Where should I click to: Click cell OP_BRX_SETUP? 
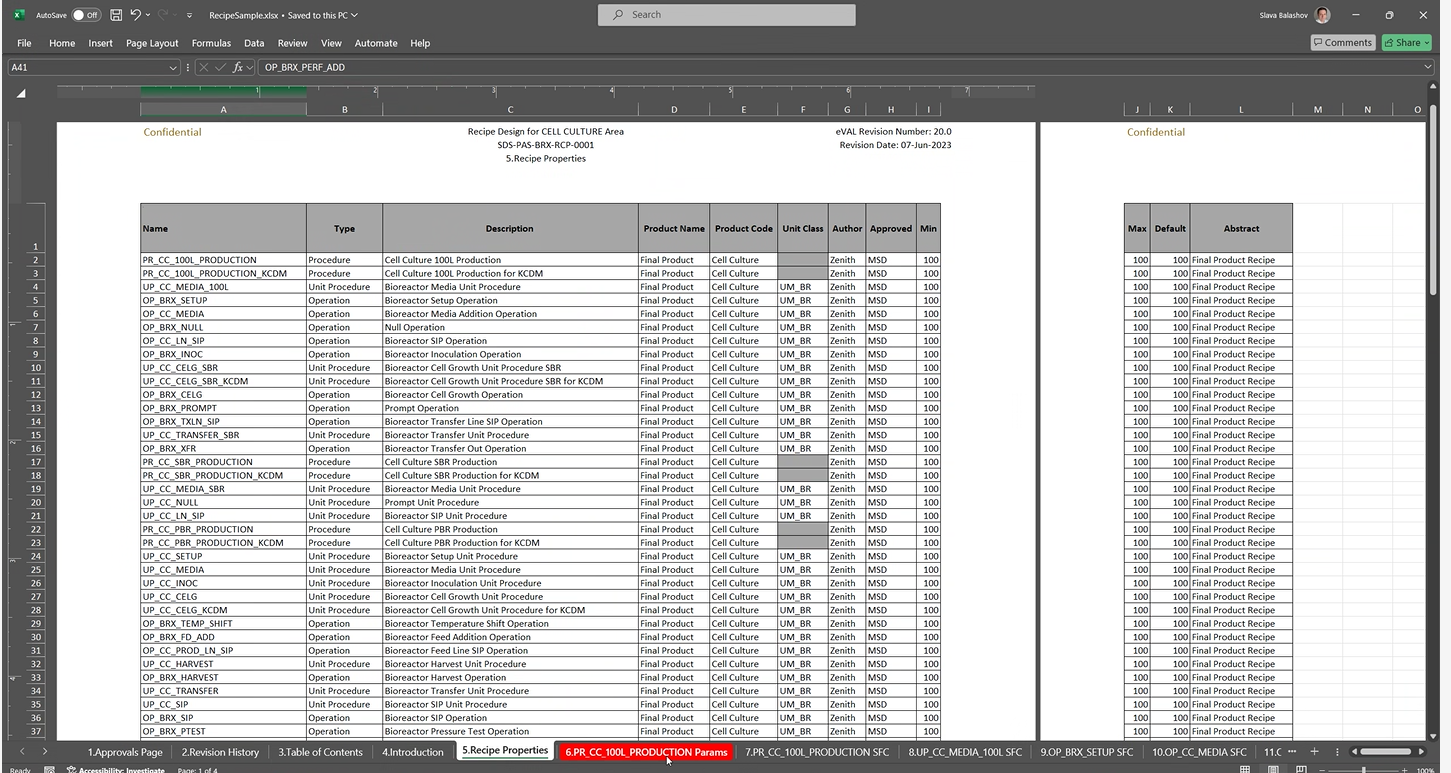point(223,300)
